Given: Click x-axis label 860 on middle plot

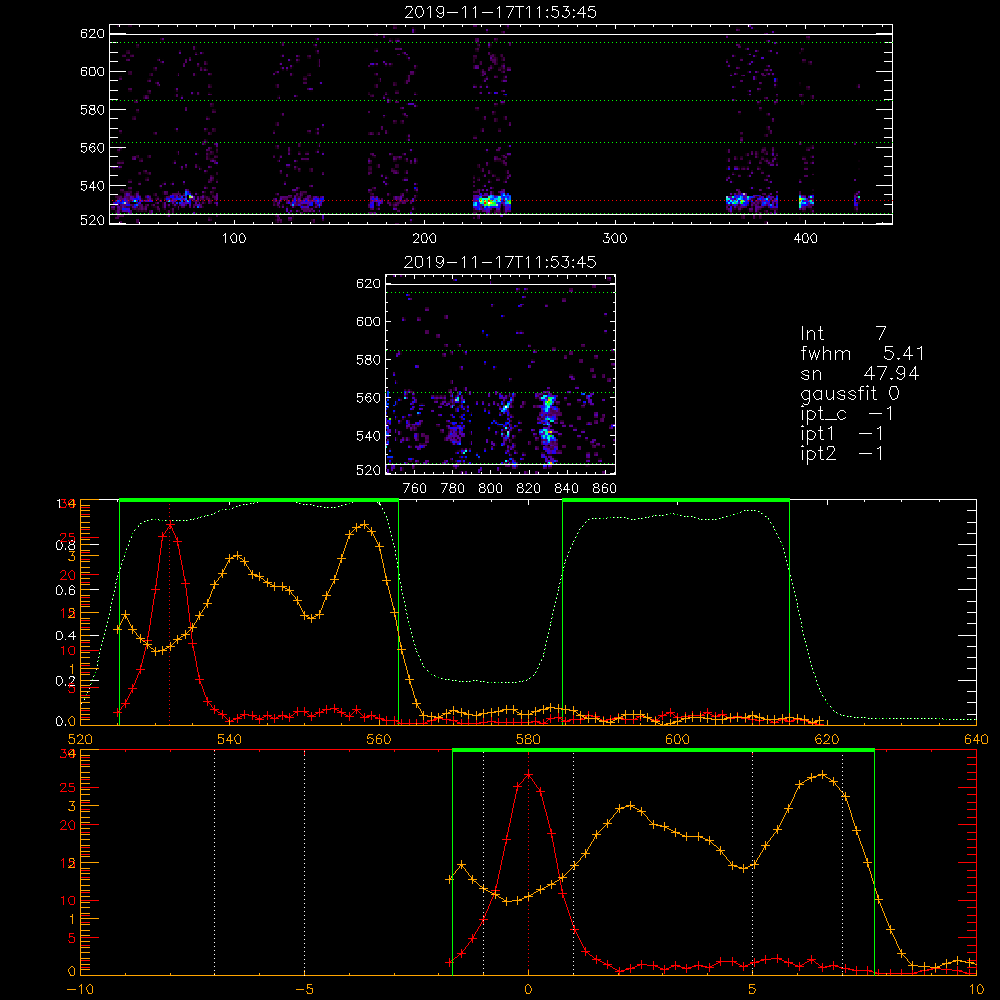Looking at the screenshot, I should [605, 489].
